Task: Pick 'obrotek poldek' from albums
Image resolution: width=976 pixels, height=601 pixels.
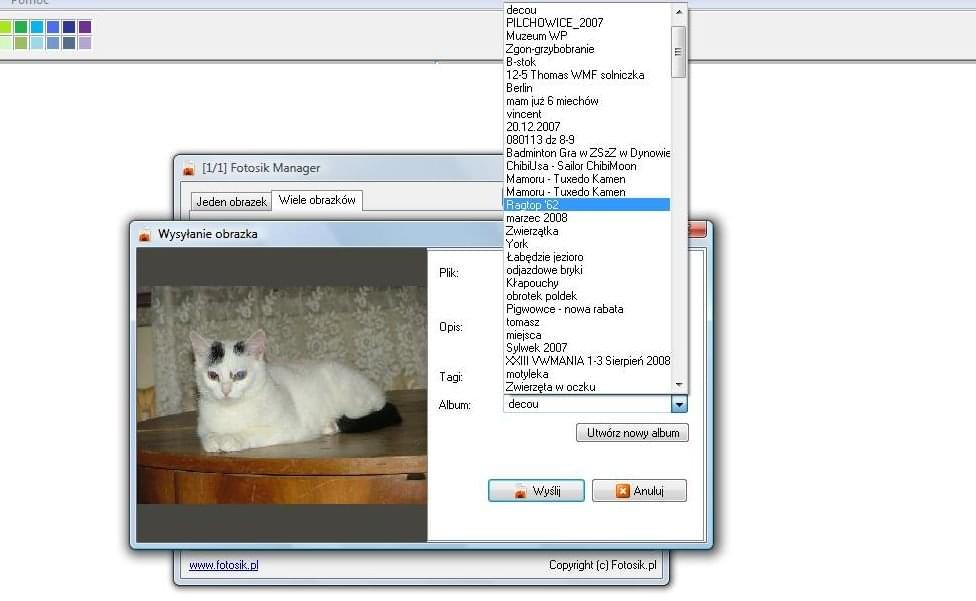Action: pos(586,296)
